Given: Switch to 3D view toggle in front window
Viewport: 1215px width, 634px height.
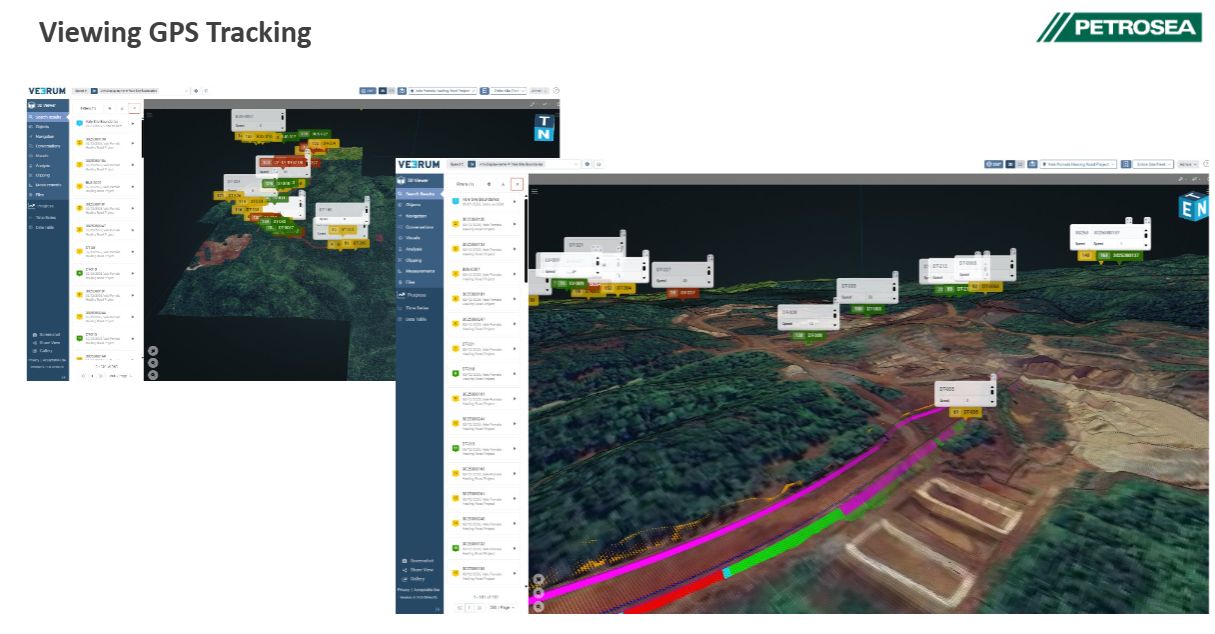Looking at the screenshot, I should coord(1008,164).
